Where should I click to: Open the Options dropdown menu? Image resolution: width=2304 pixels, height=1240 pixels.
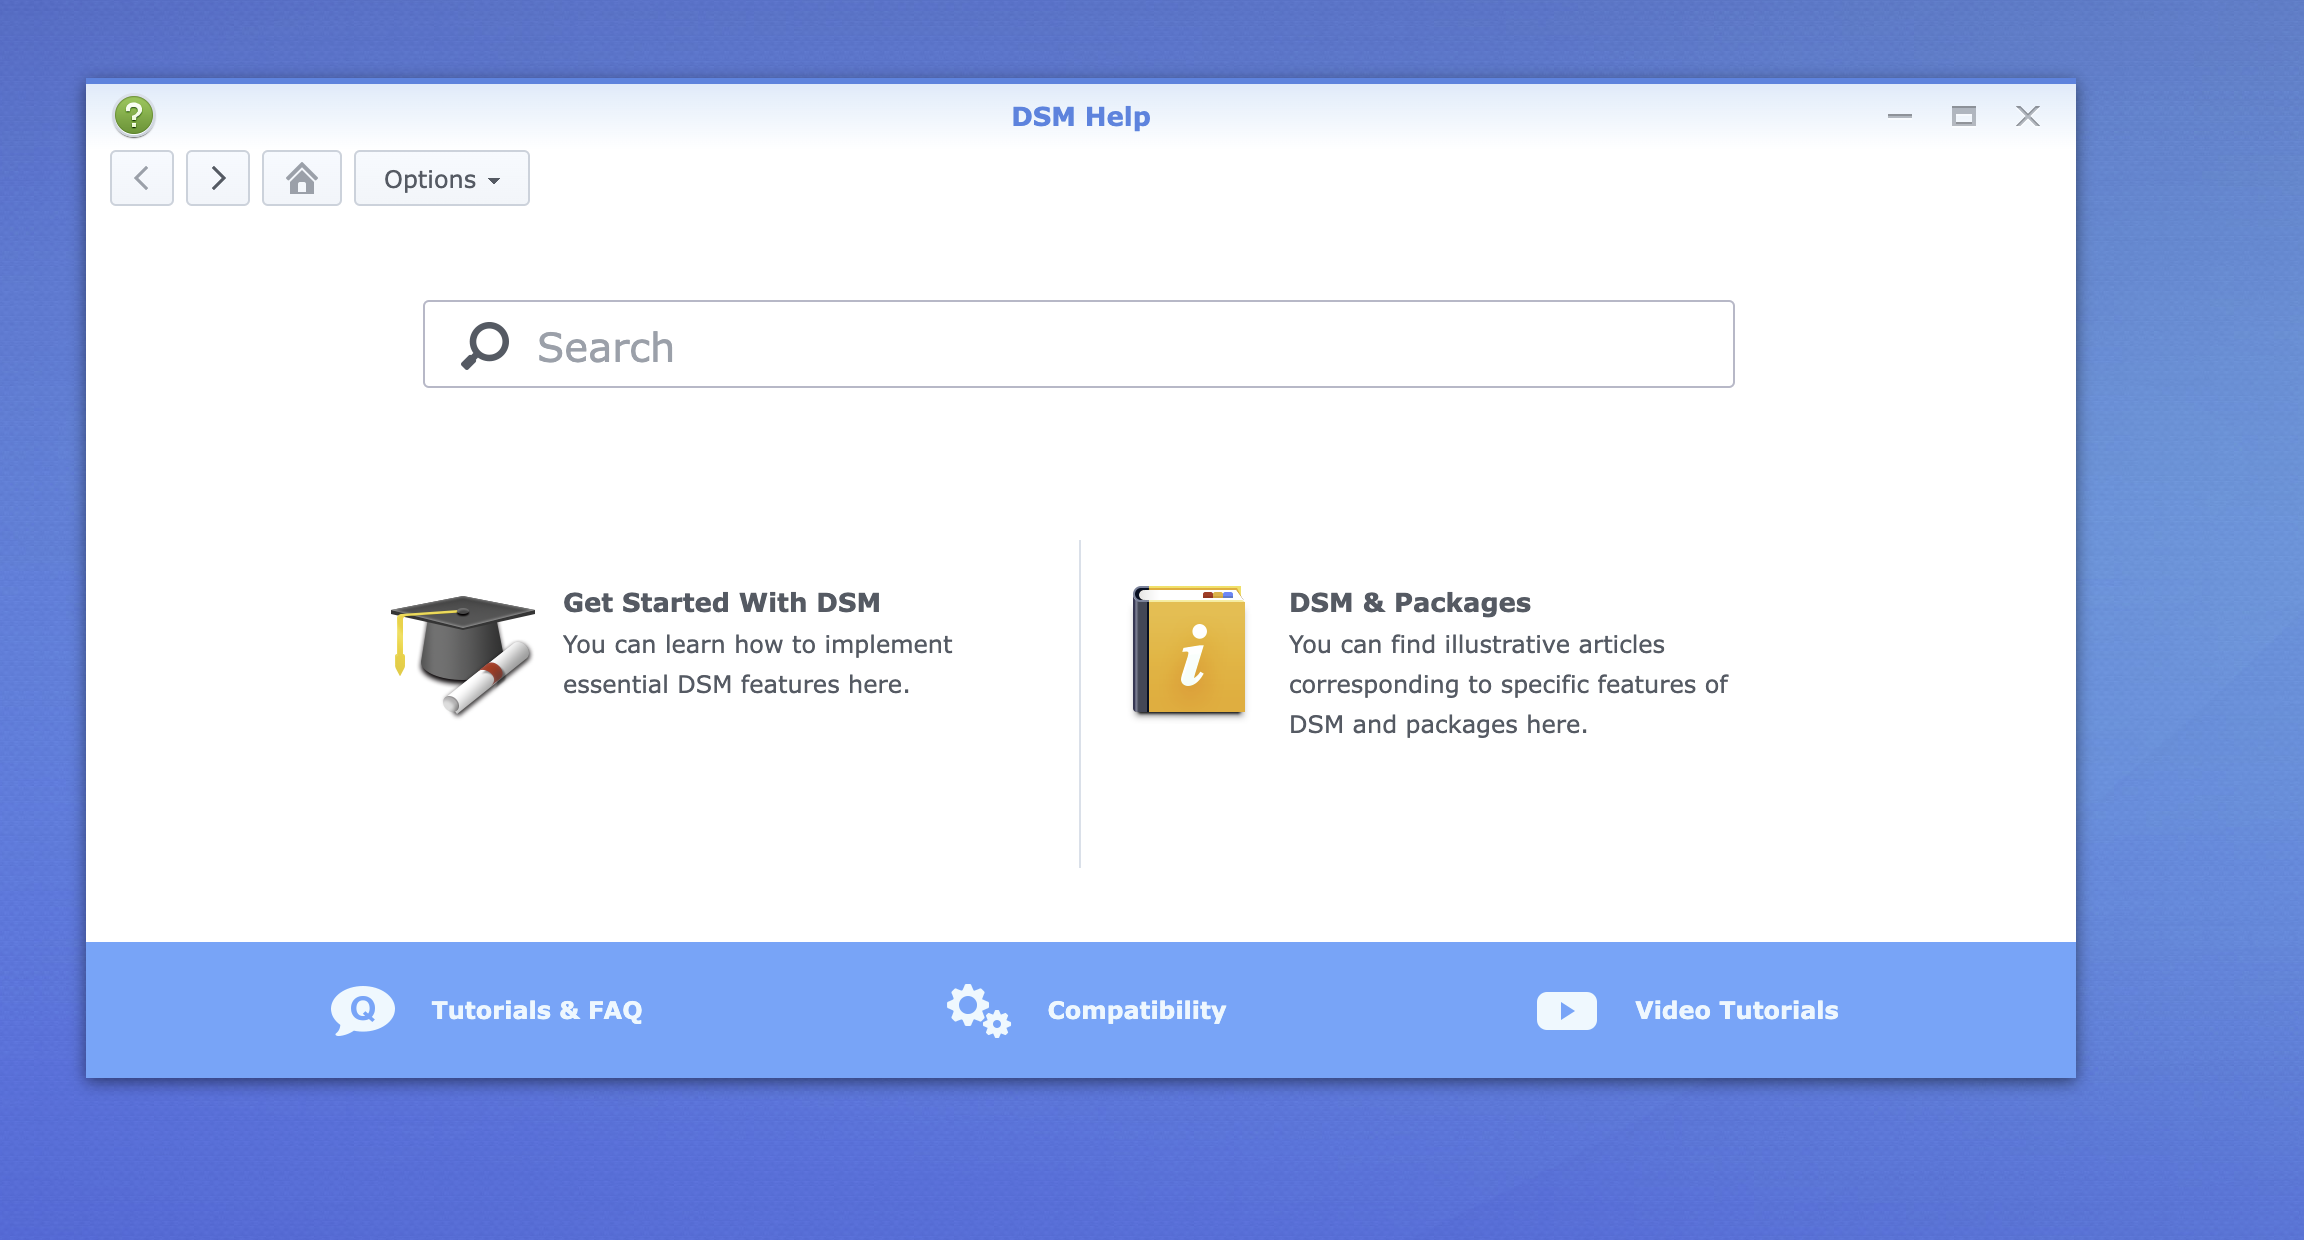click(442, 178)
